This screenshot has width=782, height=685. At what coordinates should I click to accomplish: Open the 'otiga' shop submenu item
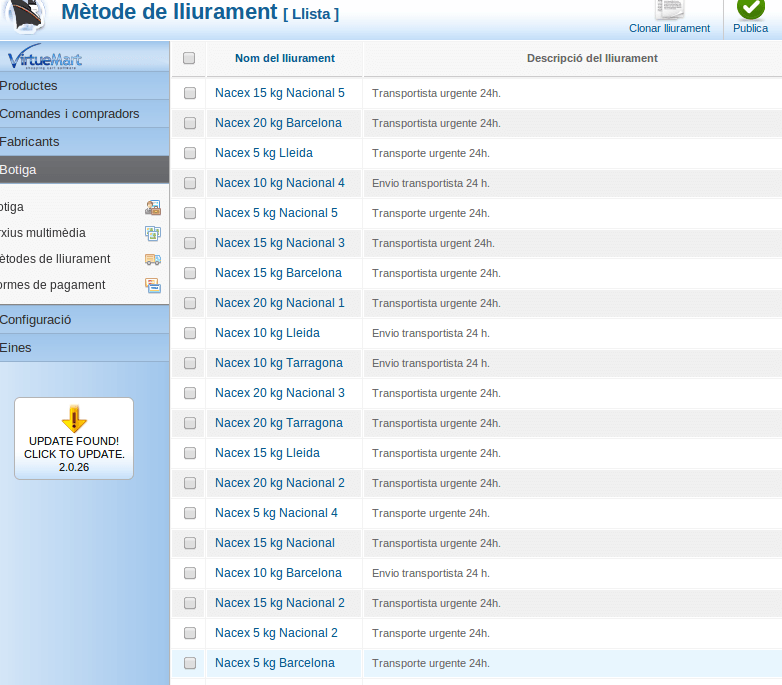(11, 207)
